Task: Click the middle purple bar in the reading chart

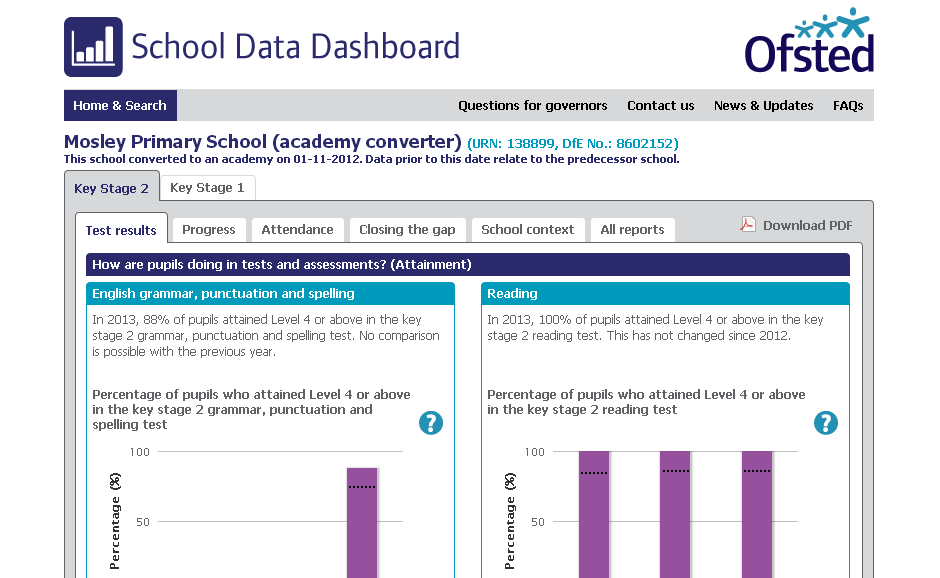Action: (x=675, y=514)
